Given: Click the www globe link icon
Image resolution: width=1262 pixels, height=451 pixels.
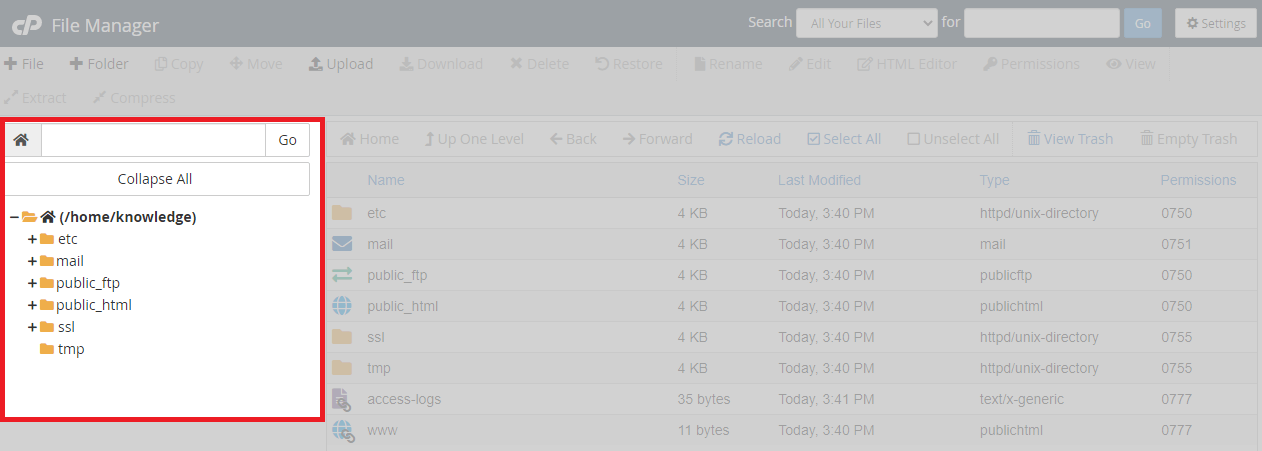Looking at the screenshot, I should pos(343,431).
